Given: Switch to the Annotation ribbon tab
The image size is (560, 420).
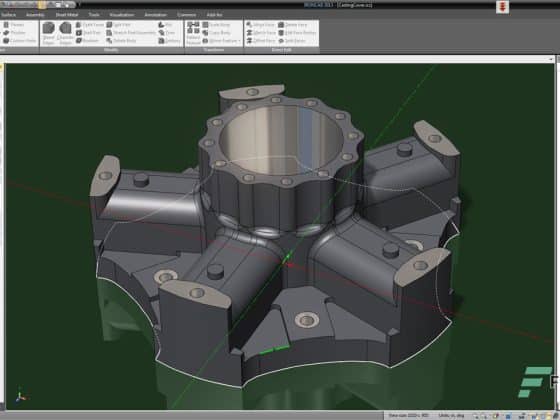Looking at the screenshot, I should 155,15.
